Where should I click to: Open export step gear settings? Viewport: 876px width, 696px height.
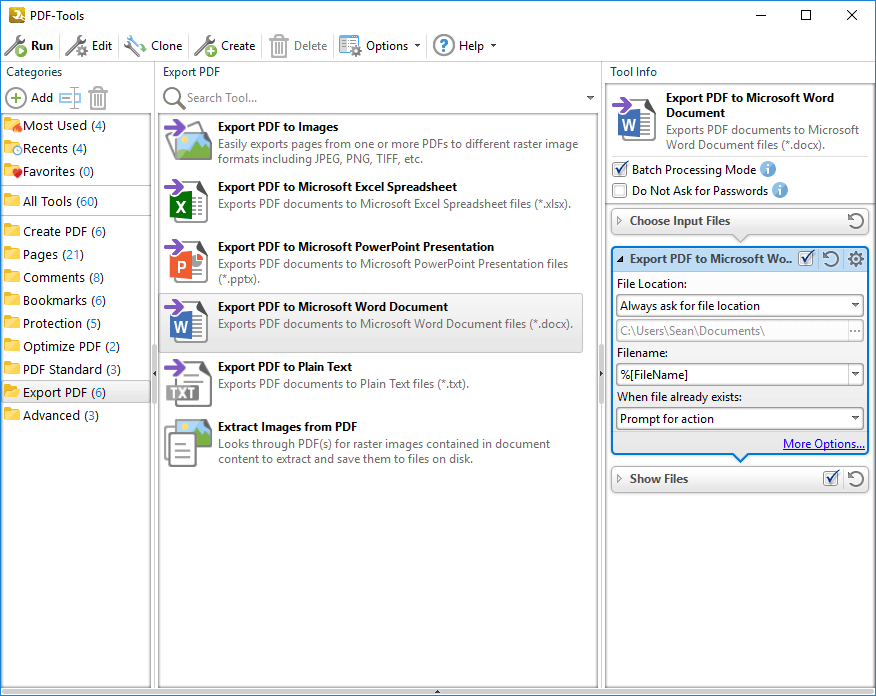pyautogui.click(x=855, y=259)
